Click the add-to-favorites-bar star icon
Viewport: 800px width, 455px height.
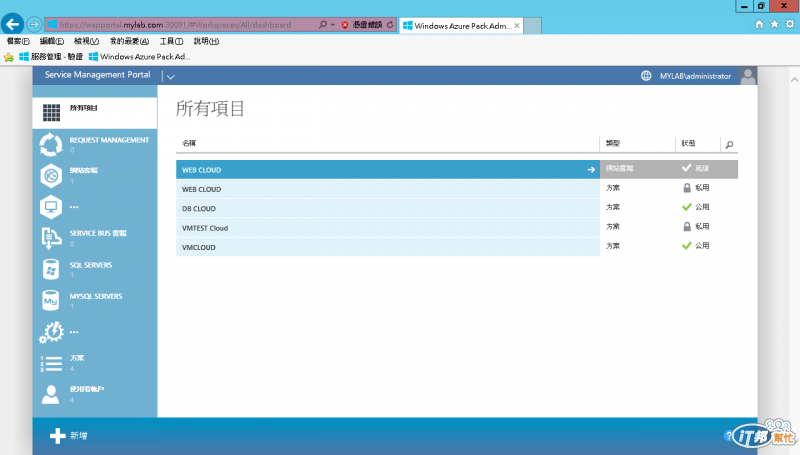coord(9,57)
